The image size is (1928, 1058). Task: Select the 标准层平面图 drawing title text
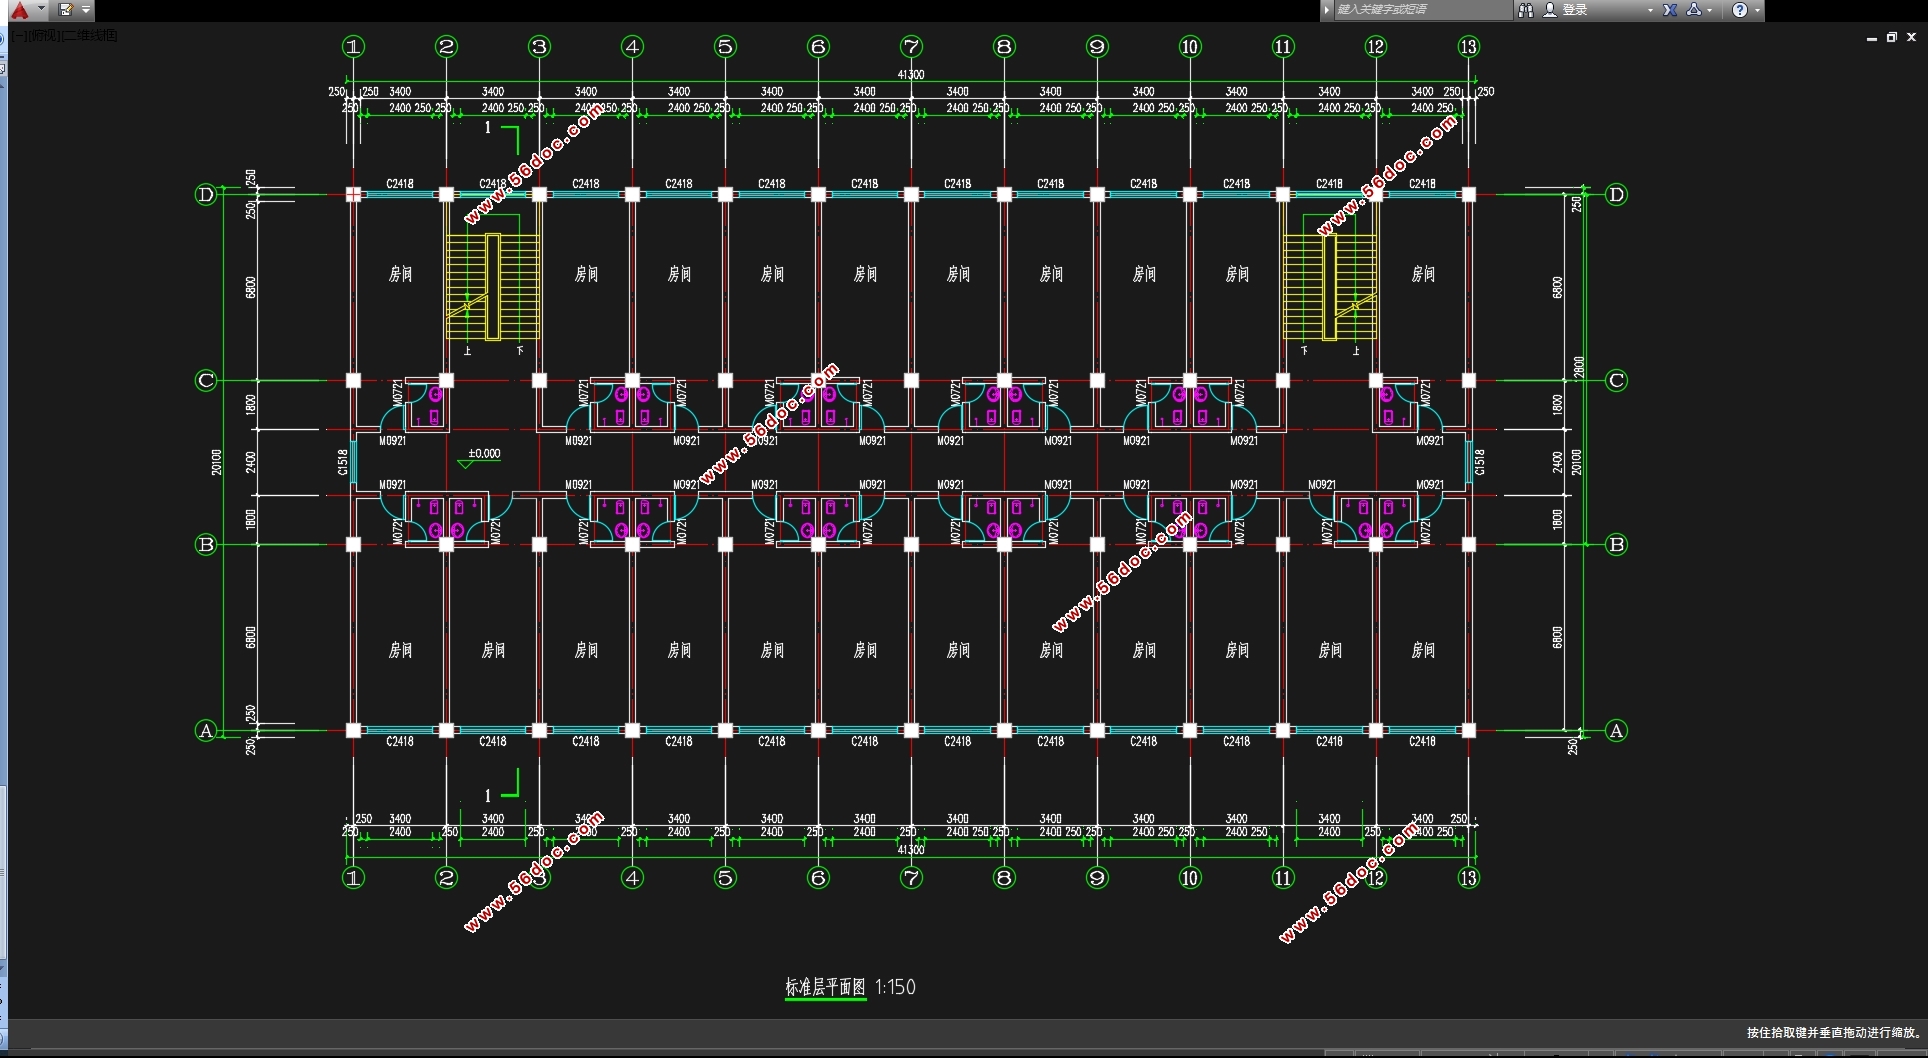click(825, 987)
